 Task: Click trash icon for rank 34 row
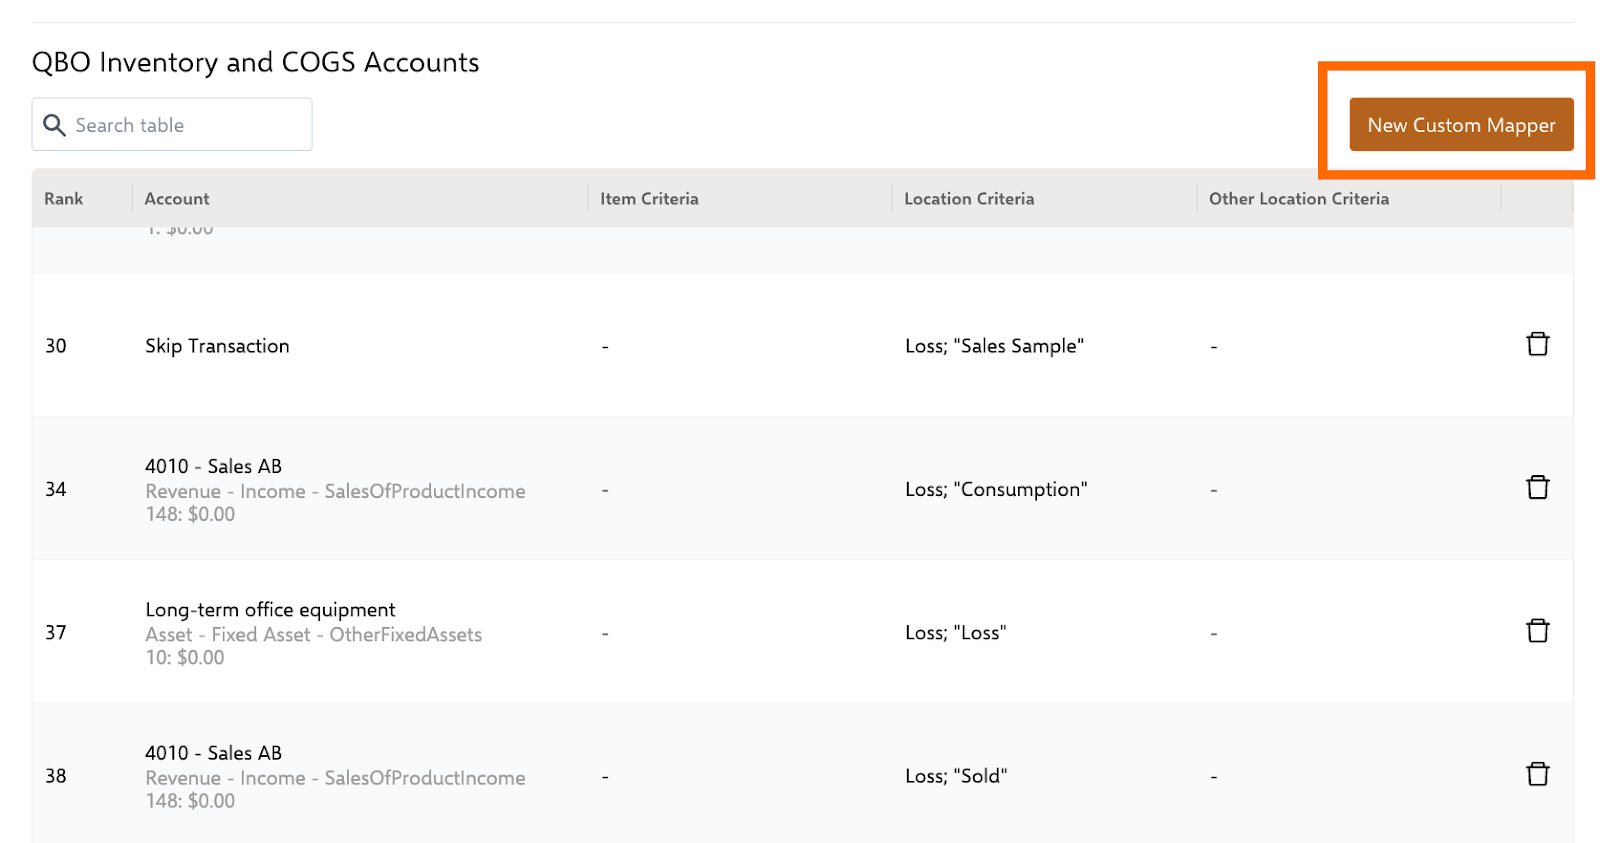pyautogui.click(x=1537, y=488)
